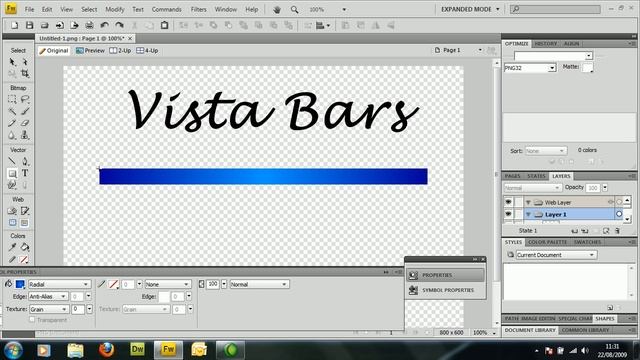Collapse the Web Layer group
640x360 pixels.
click(x=528, y=202)
